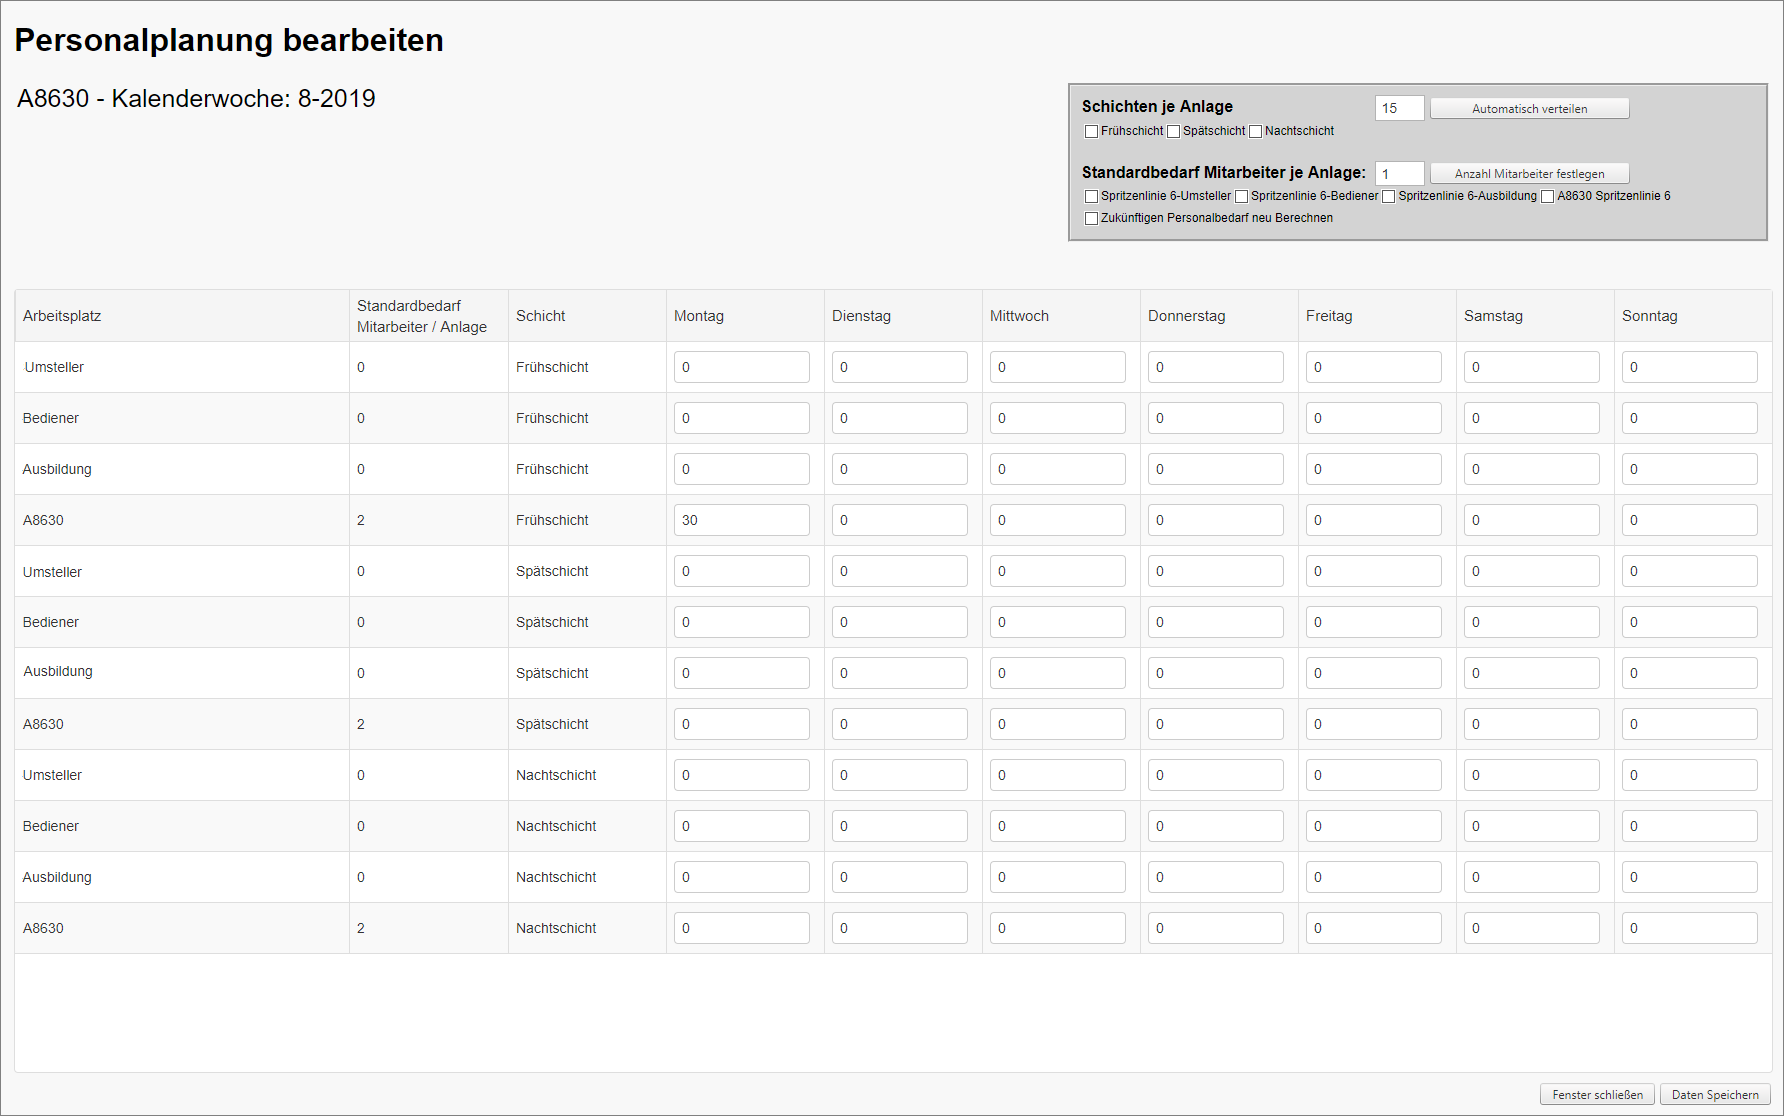Click the Schichten je Anlage label

[x=1157, y=106]
